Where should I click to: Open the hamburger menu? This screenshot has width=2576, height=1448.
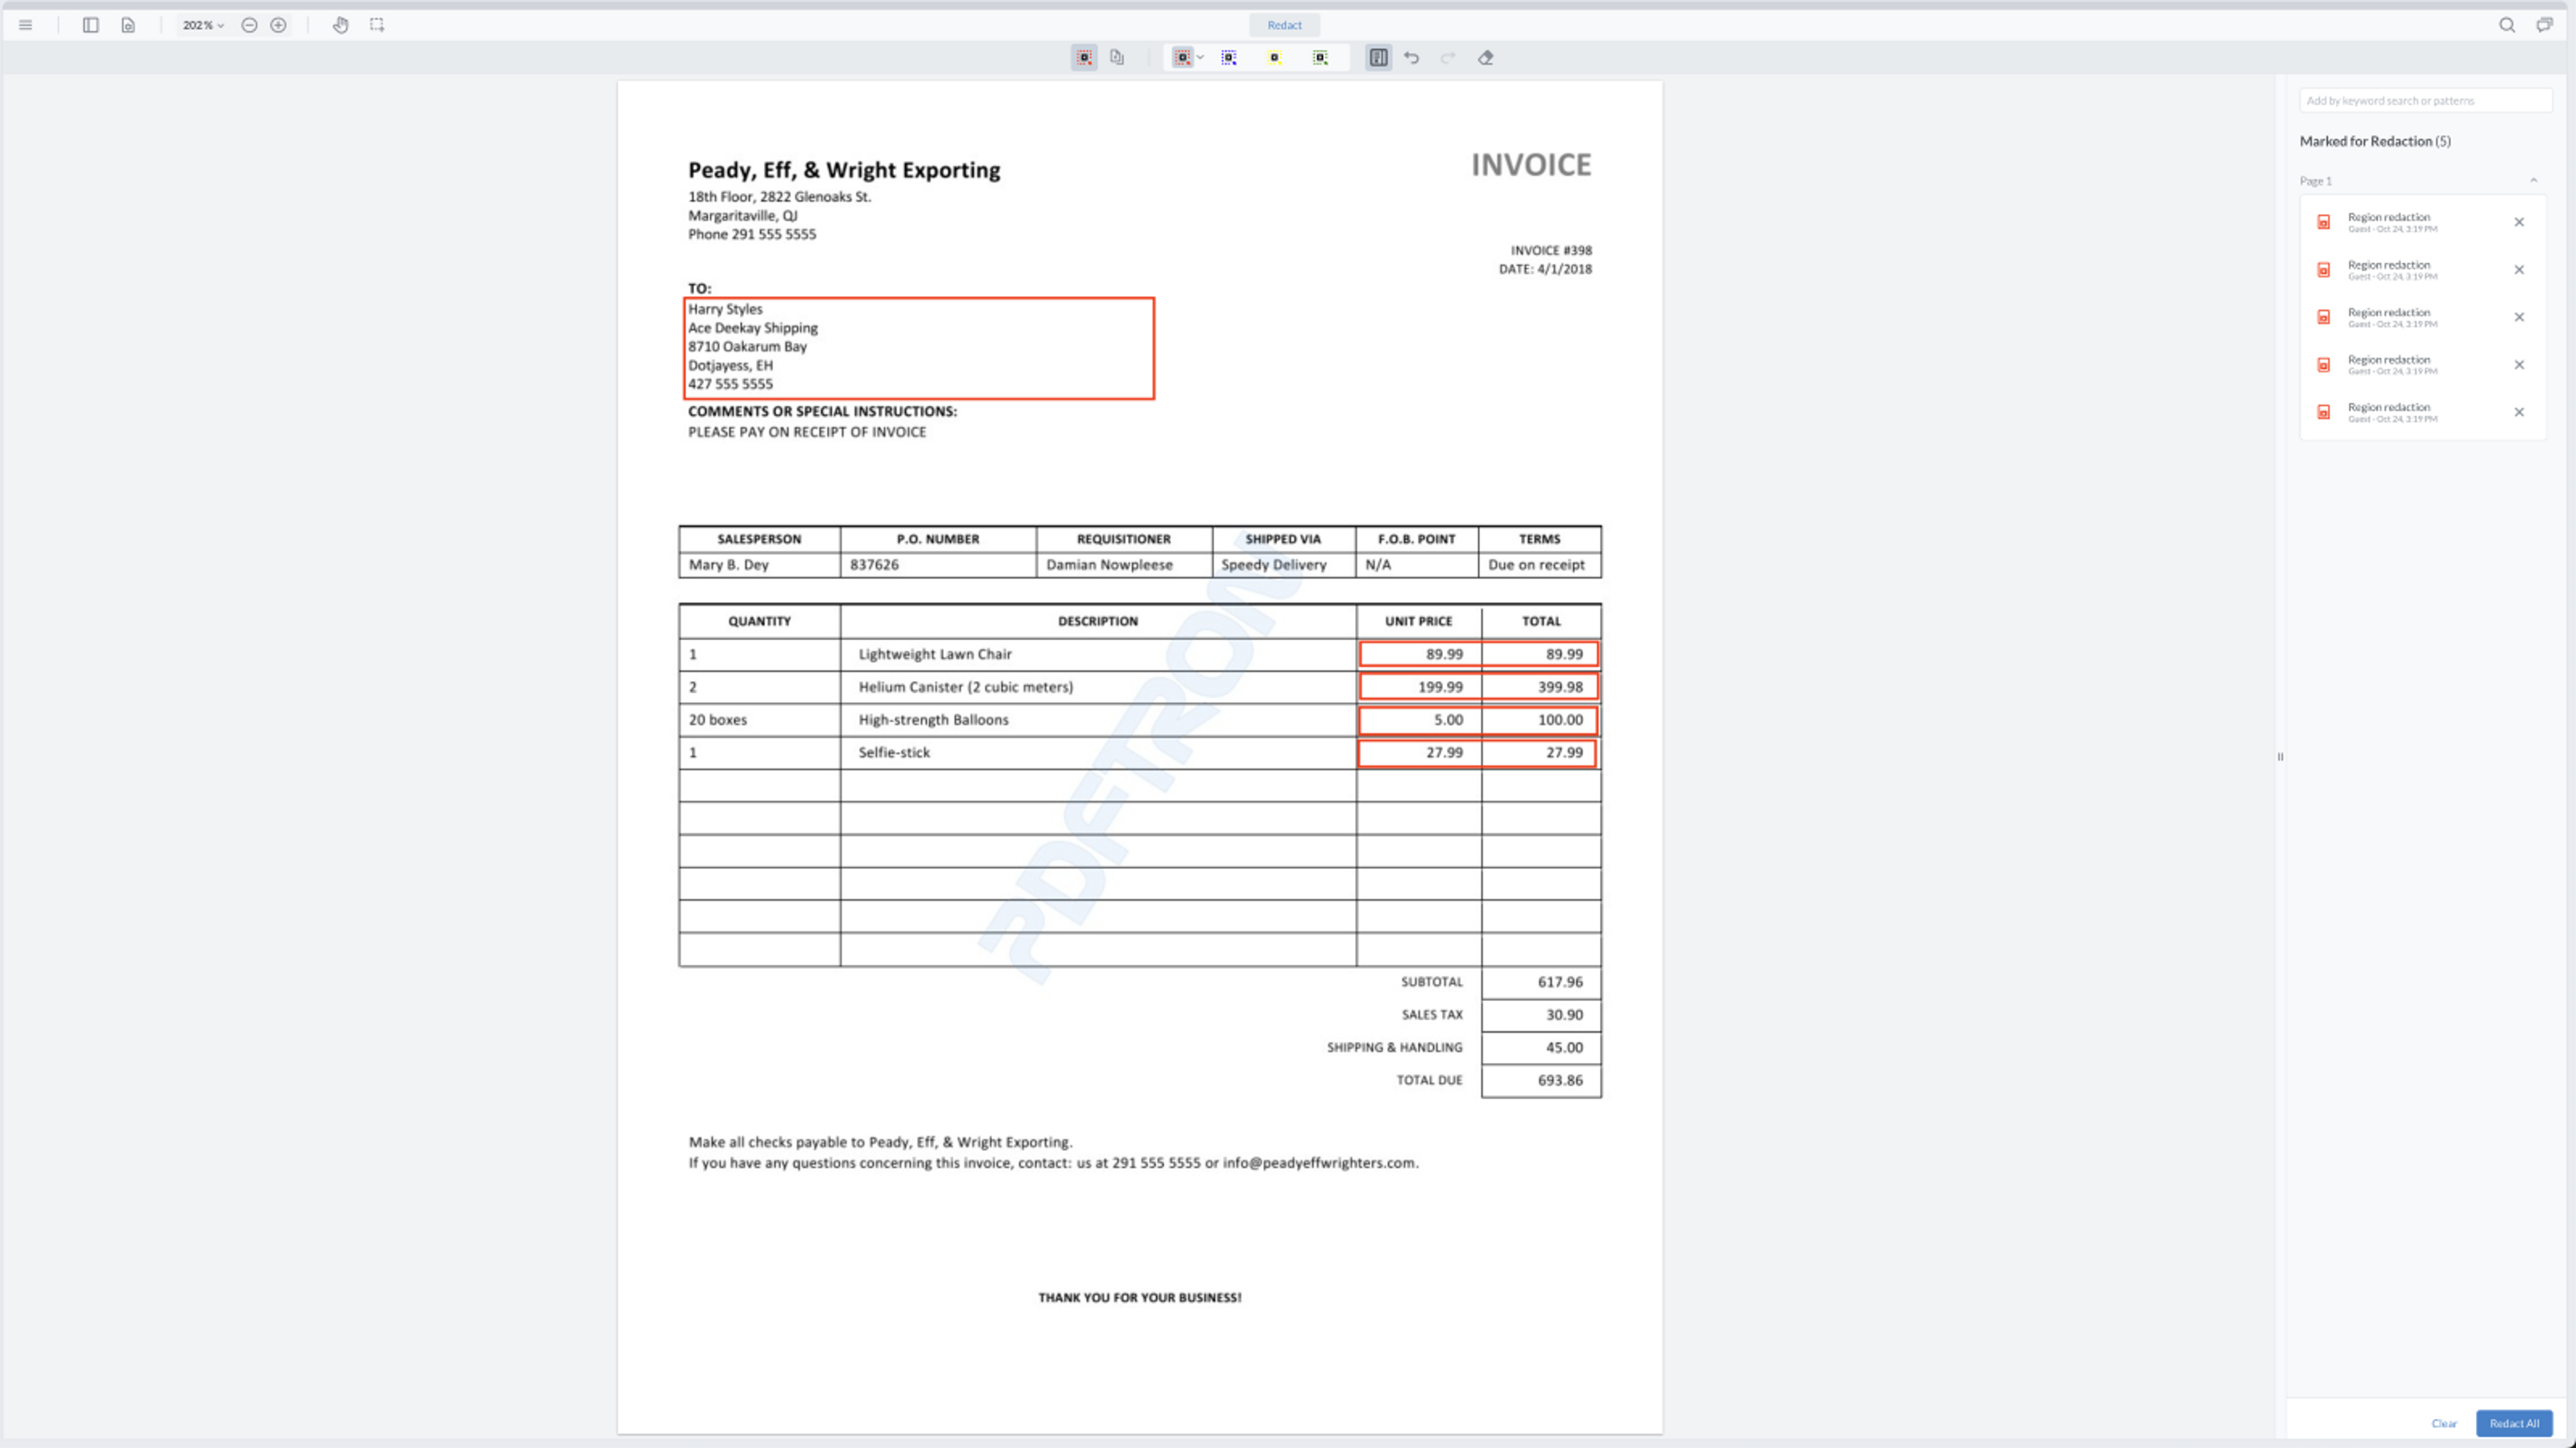(x=26, y=25)
